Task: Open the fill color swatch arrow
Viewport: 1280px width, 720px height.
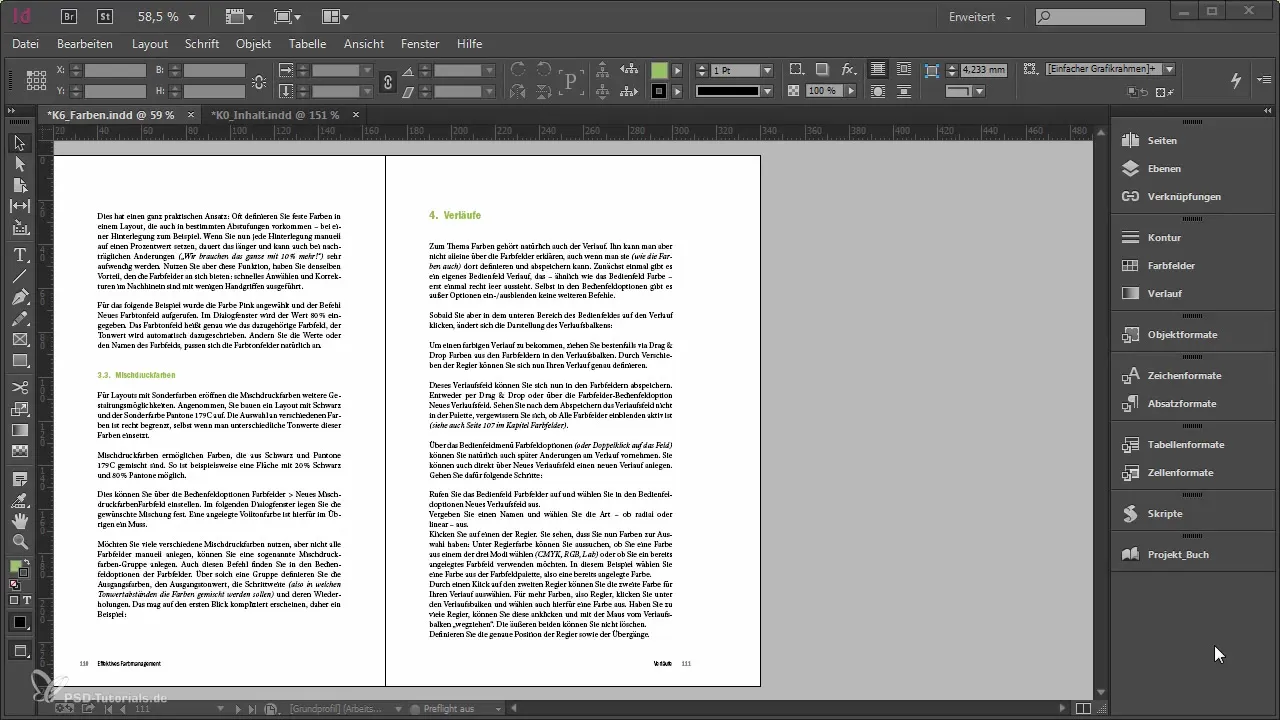Action: tap(677, 71)
